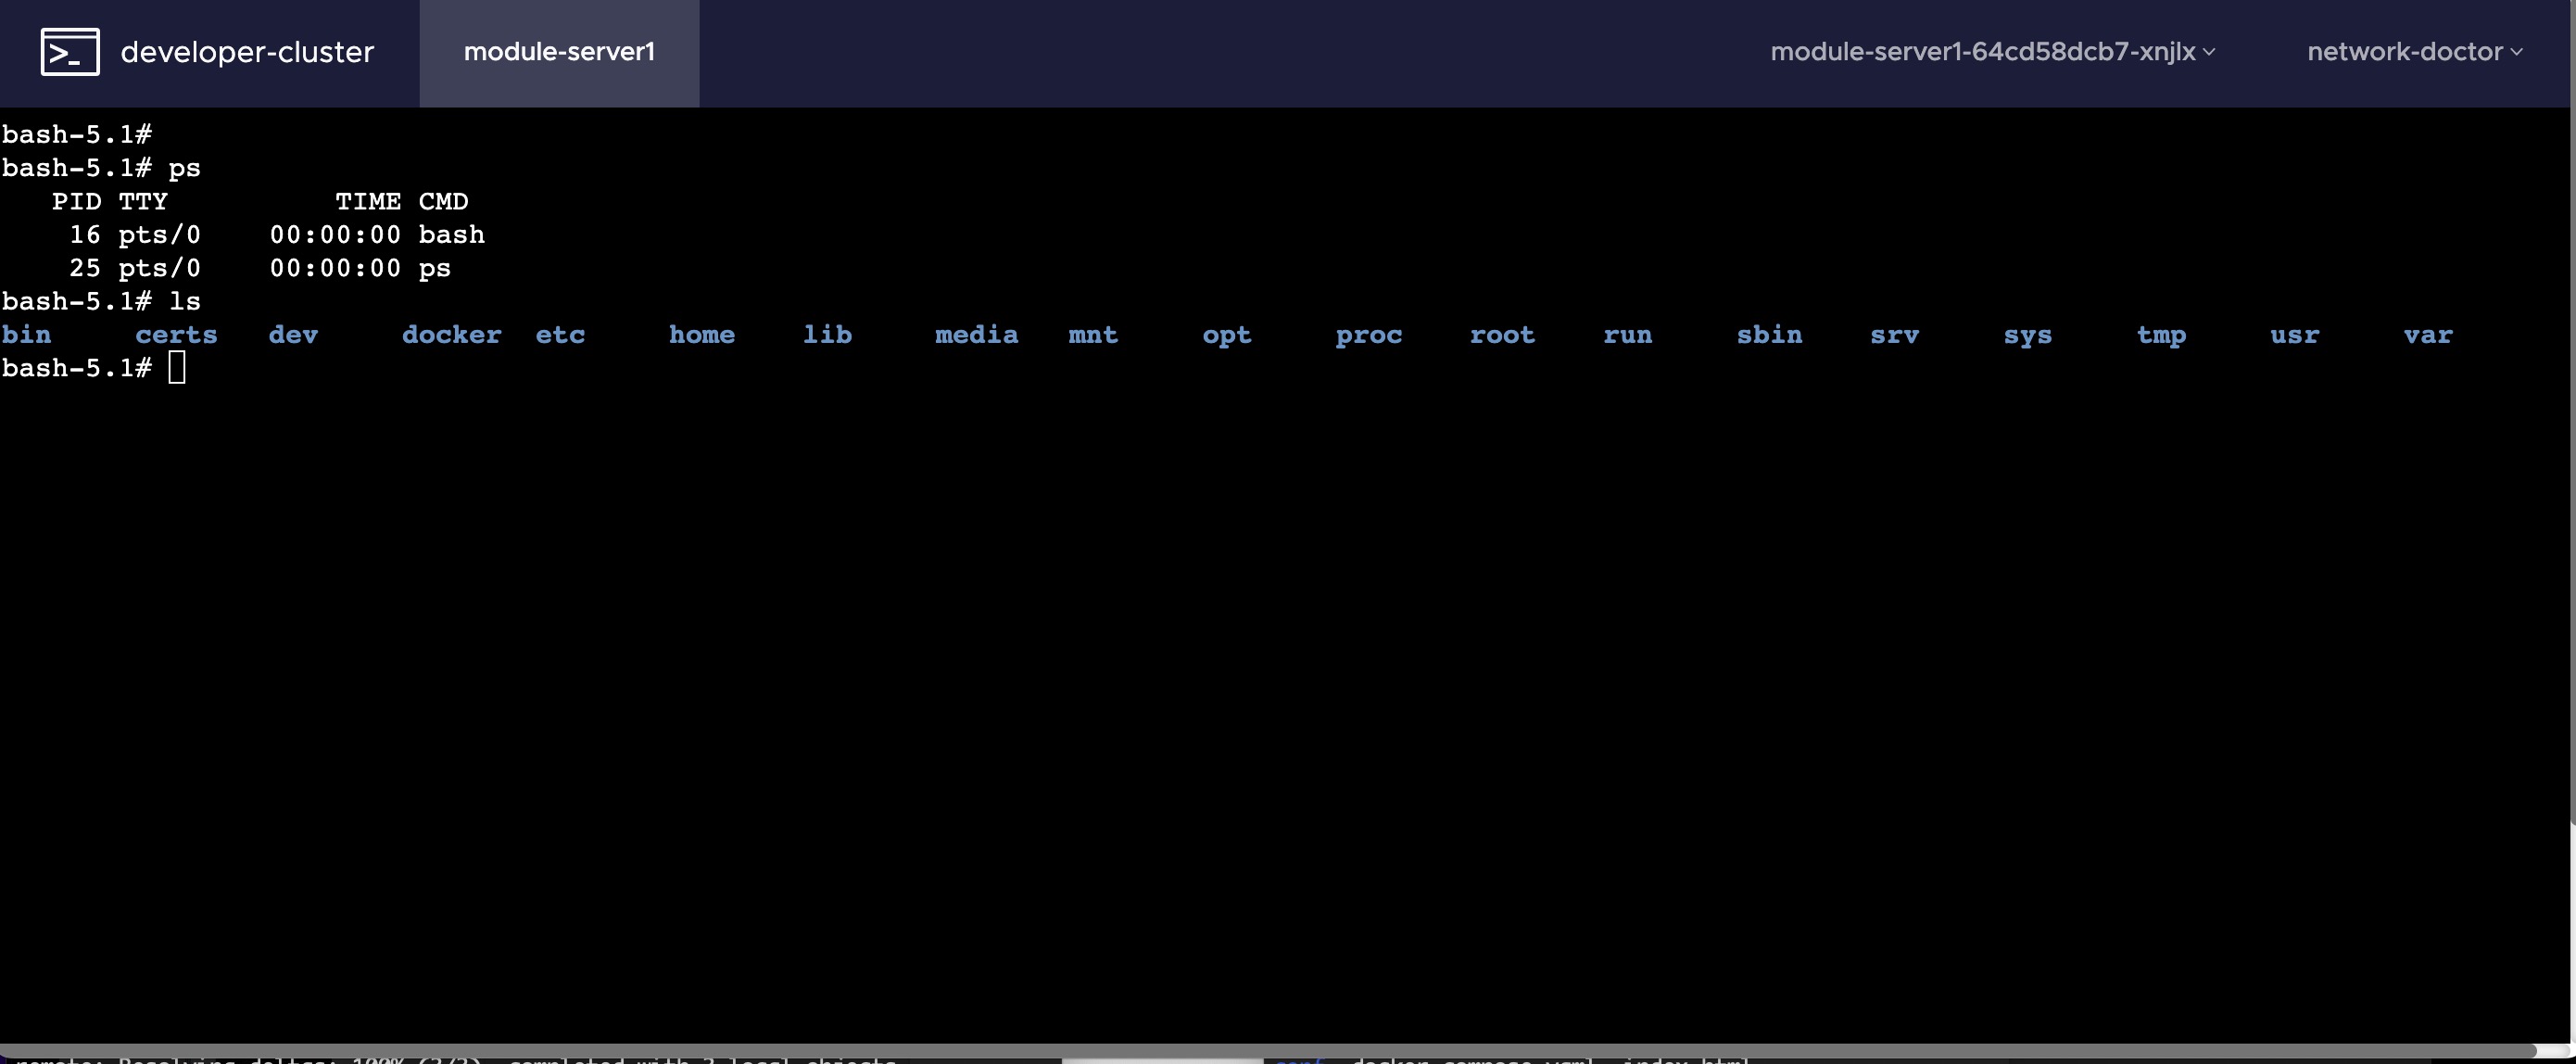Click the 'docker' directory in ls output
This screenshot has height=1064, width=2576.
point(451,335)
